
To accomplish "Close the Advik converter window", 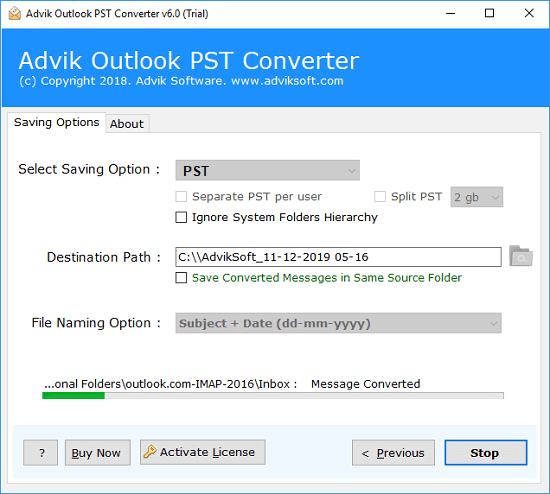I will [x=529, y=13].
